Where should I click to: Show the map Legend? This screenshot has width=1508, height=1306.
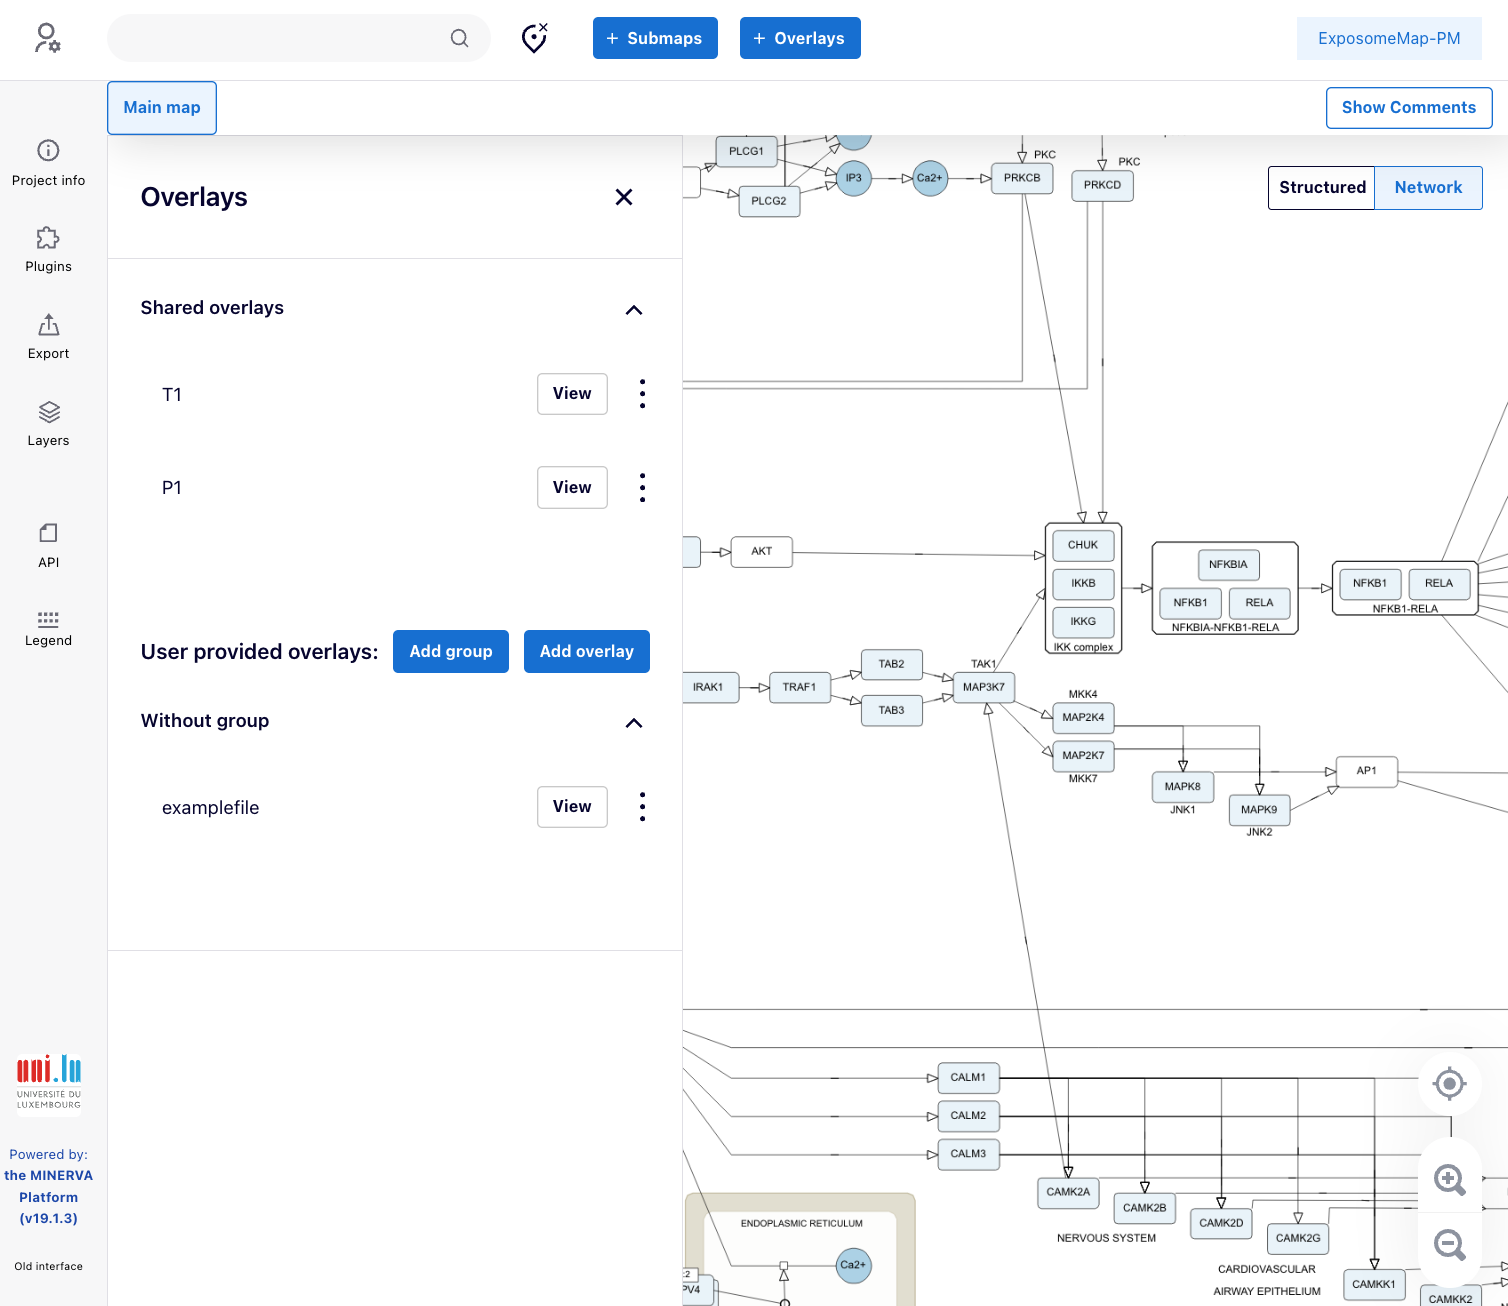[48, 628]
